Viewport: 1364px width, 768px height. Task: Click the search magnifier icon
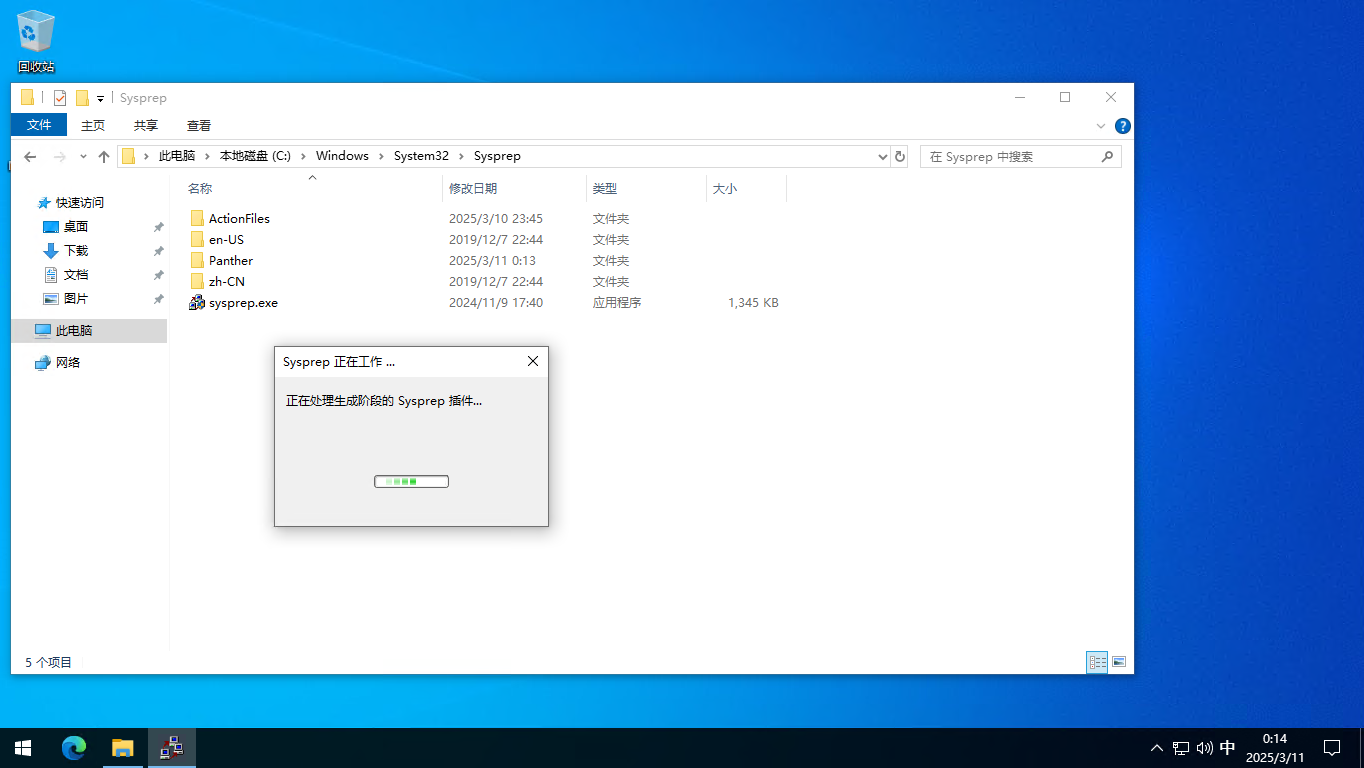1107,157
